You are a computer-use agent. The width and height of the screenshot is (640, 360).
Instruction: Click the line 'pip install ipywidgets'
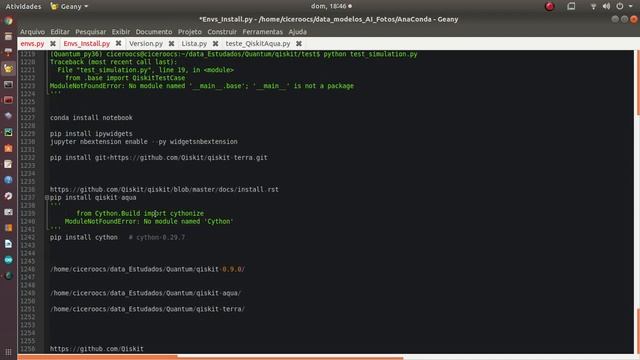[x=91, y=133]
